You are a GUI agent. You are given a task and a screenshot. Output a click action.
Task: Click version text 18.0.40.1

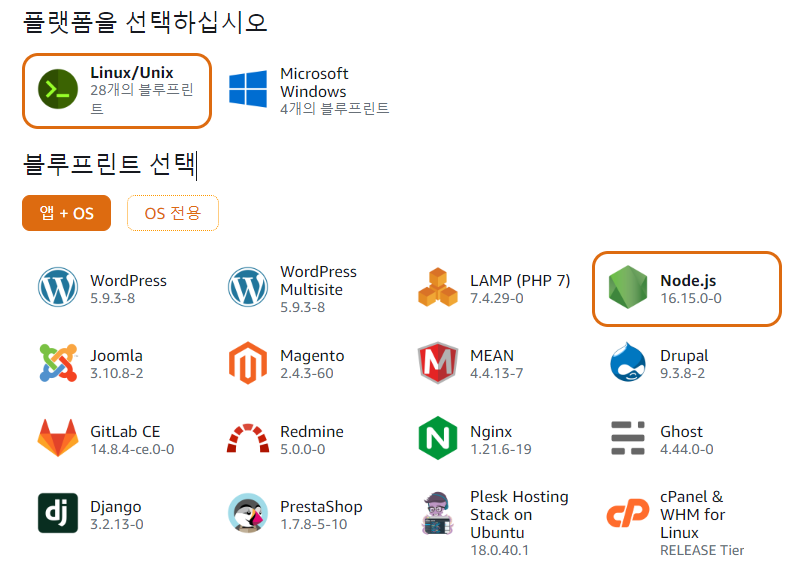click(x=499, y=550)
